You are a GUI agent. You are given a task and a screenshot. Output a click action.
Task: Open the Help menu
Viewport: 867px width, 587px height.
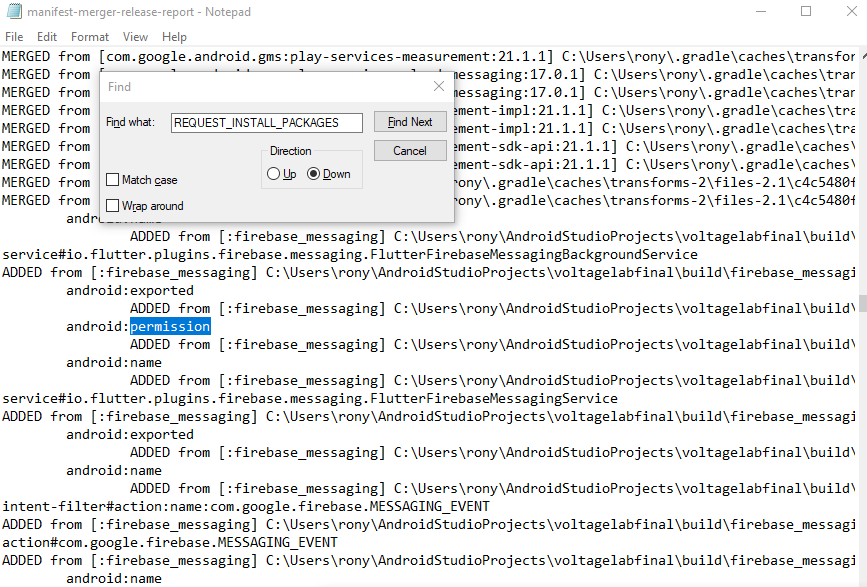(x=173, y=36)
